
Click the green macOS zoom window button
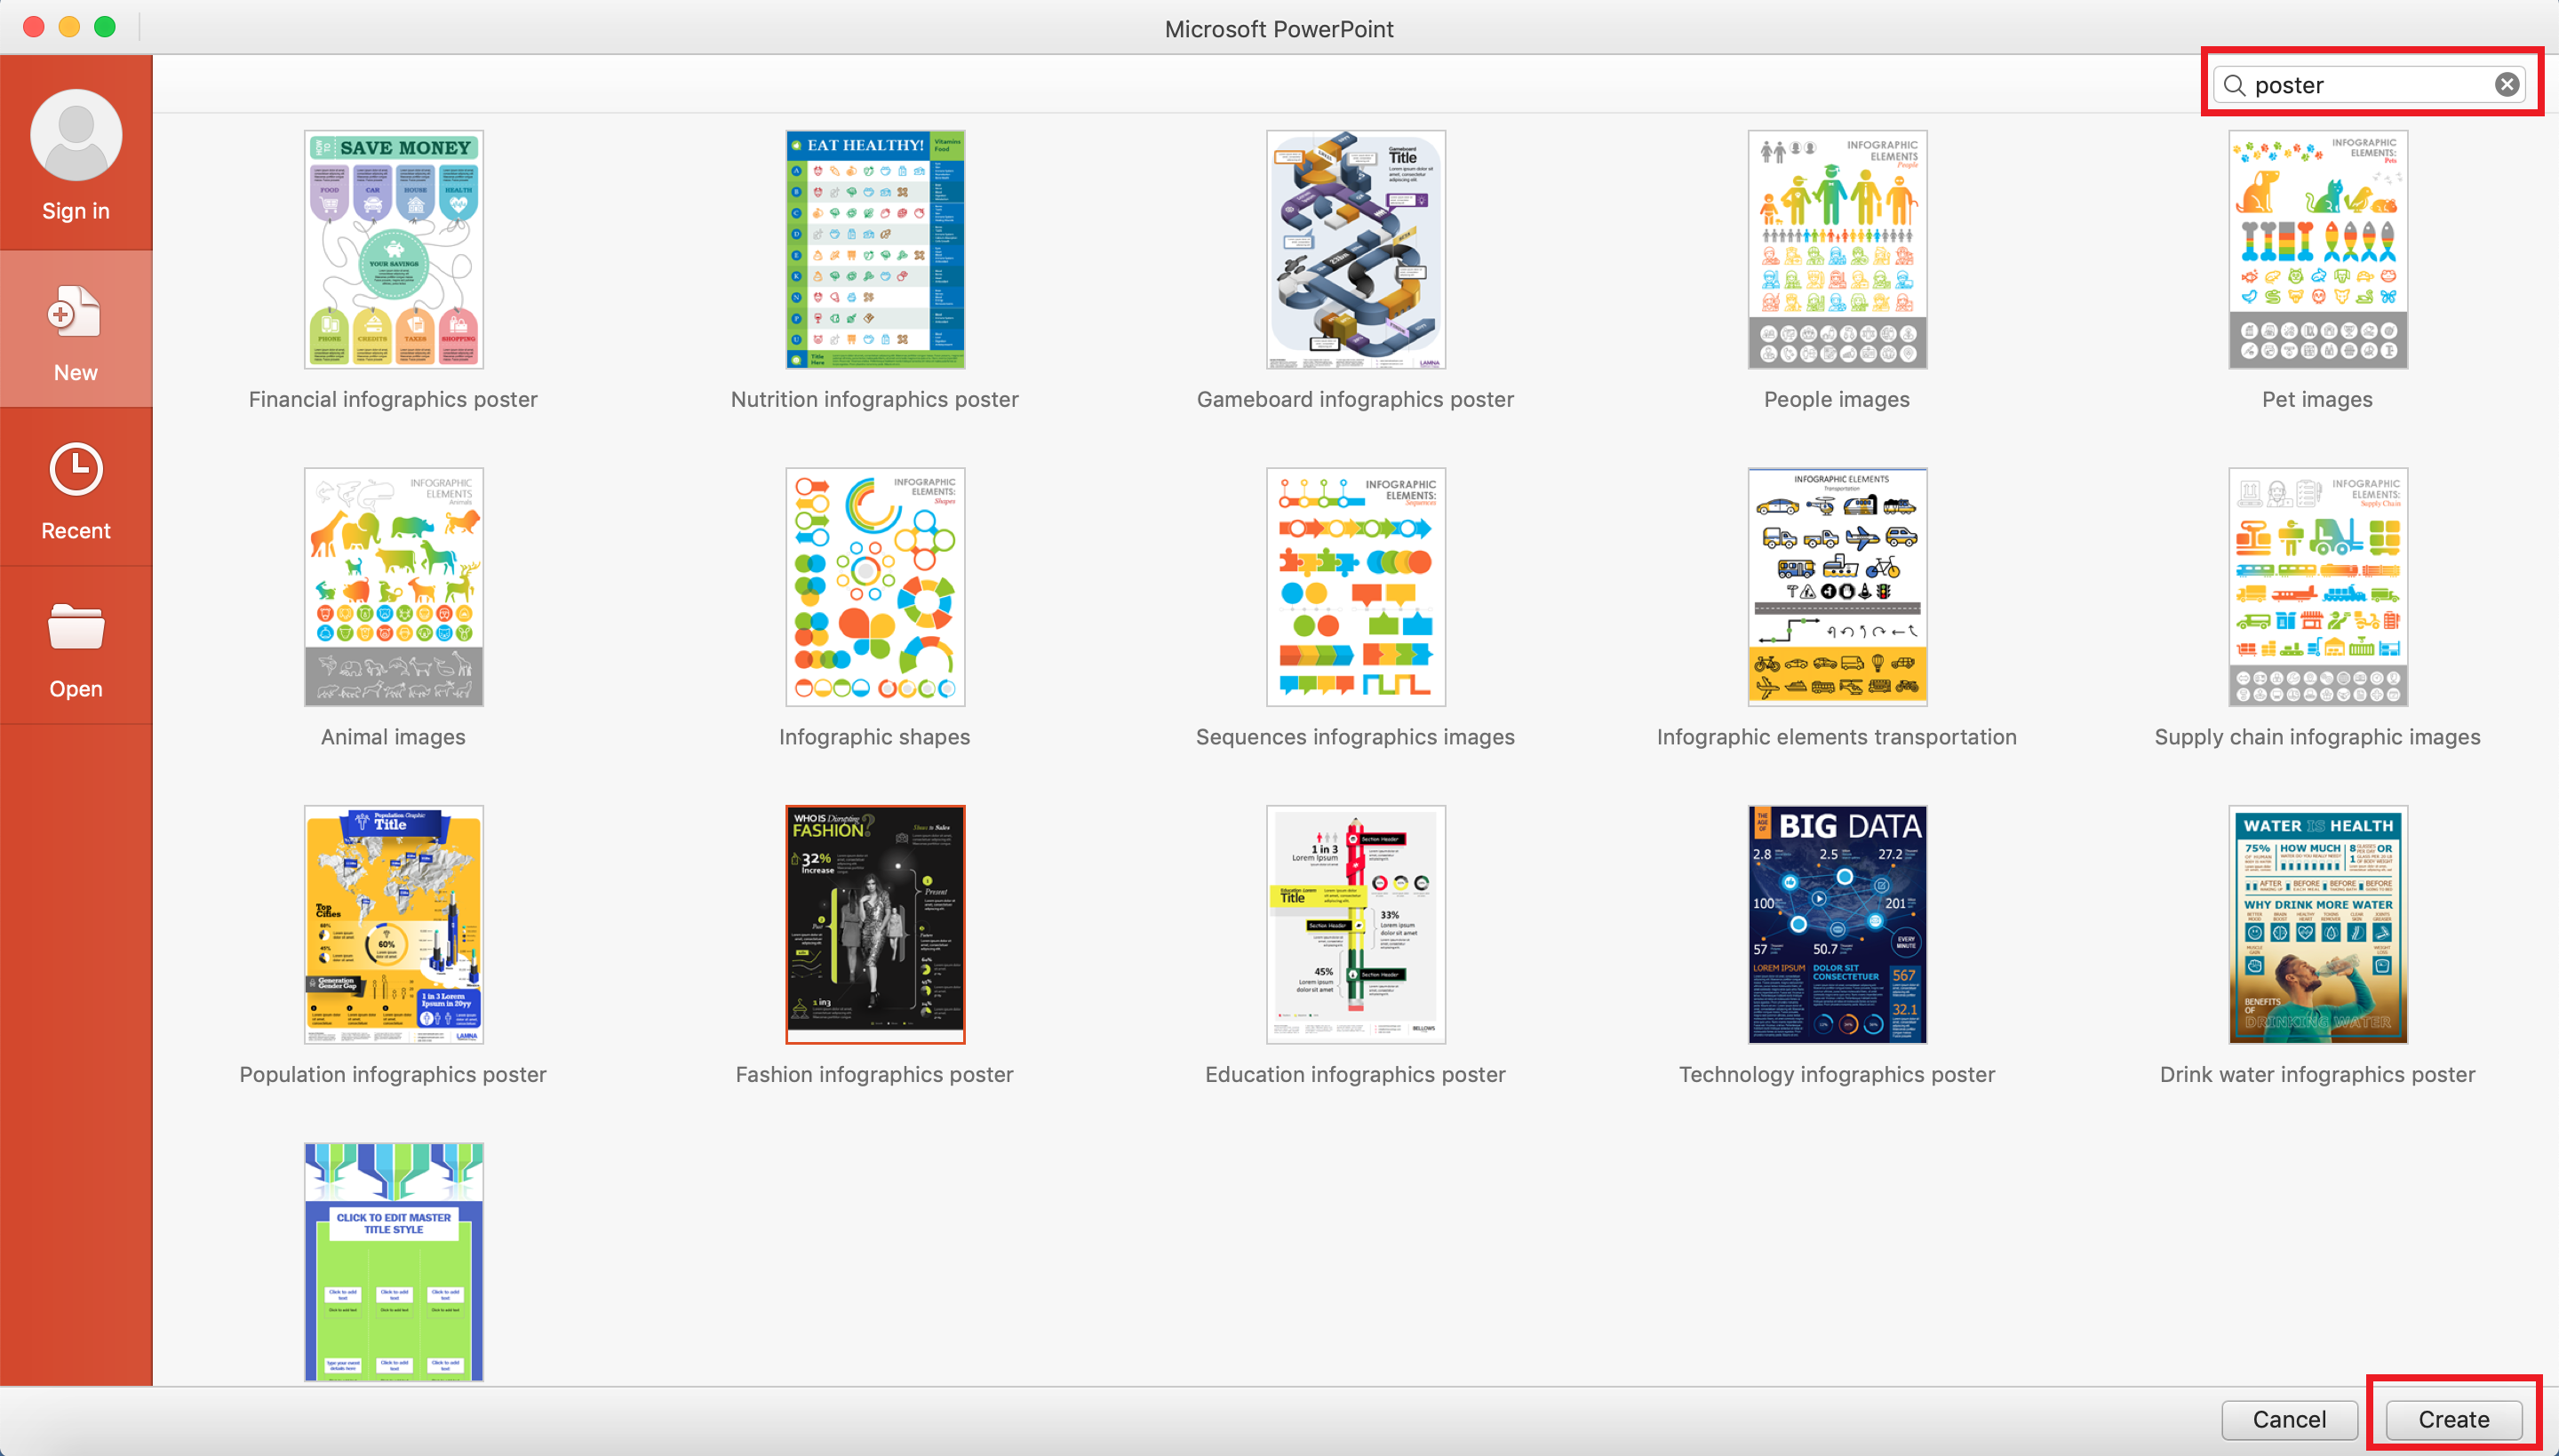pyautogui.click(x=105, y=27)
